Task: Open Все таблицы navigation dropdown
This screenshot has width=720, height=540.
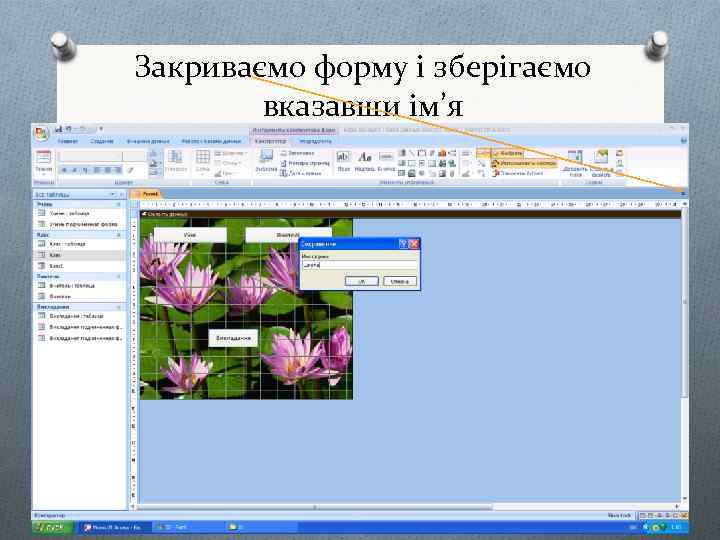Action: [112, 194]
